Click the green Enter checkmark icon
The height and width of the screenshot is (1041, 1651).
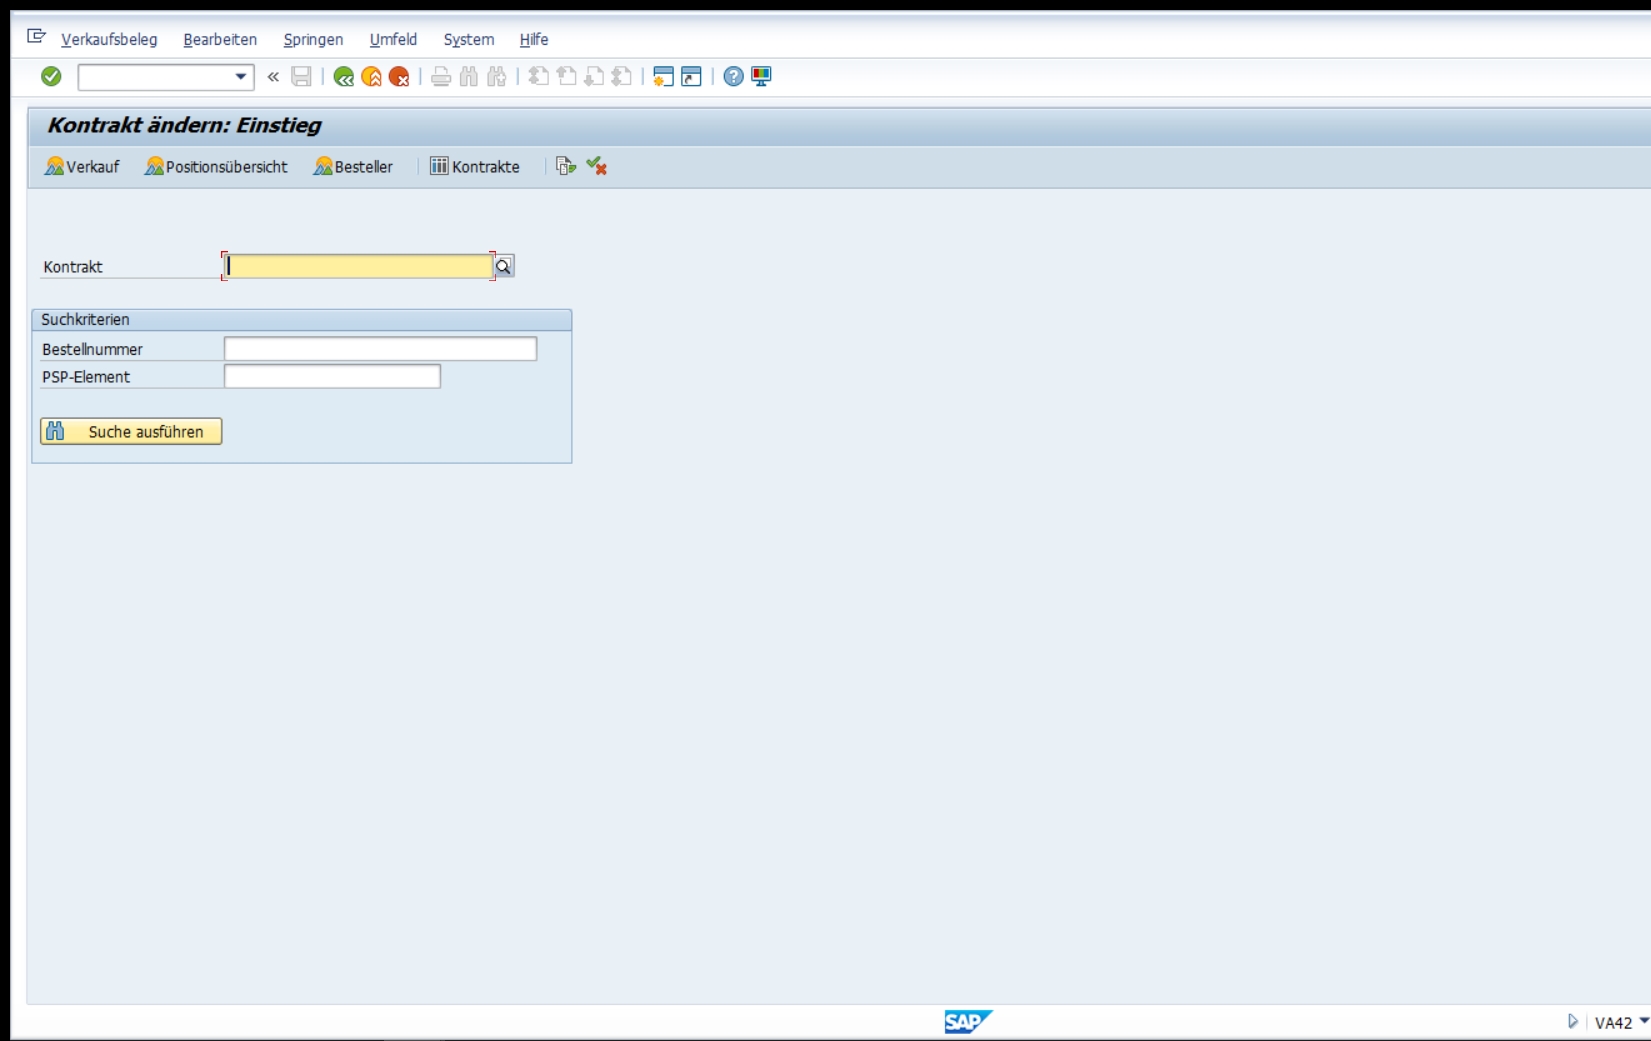tap(51, 76)
